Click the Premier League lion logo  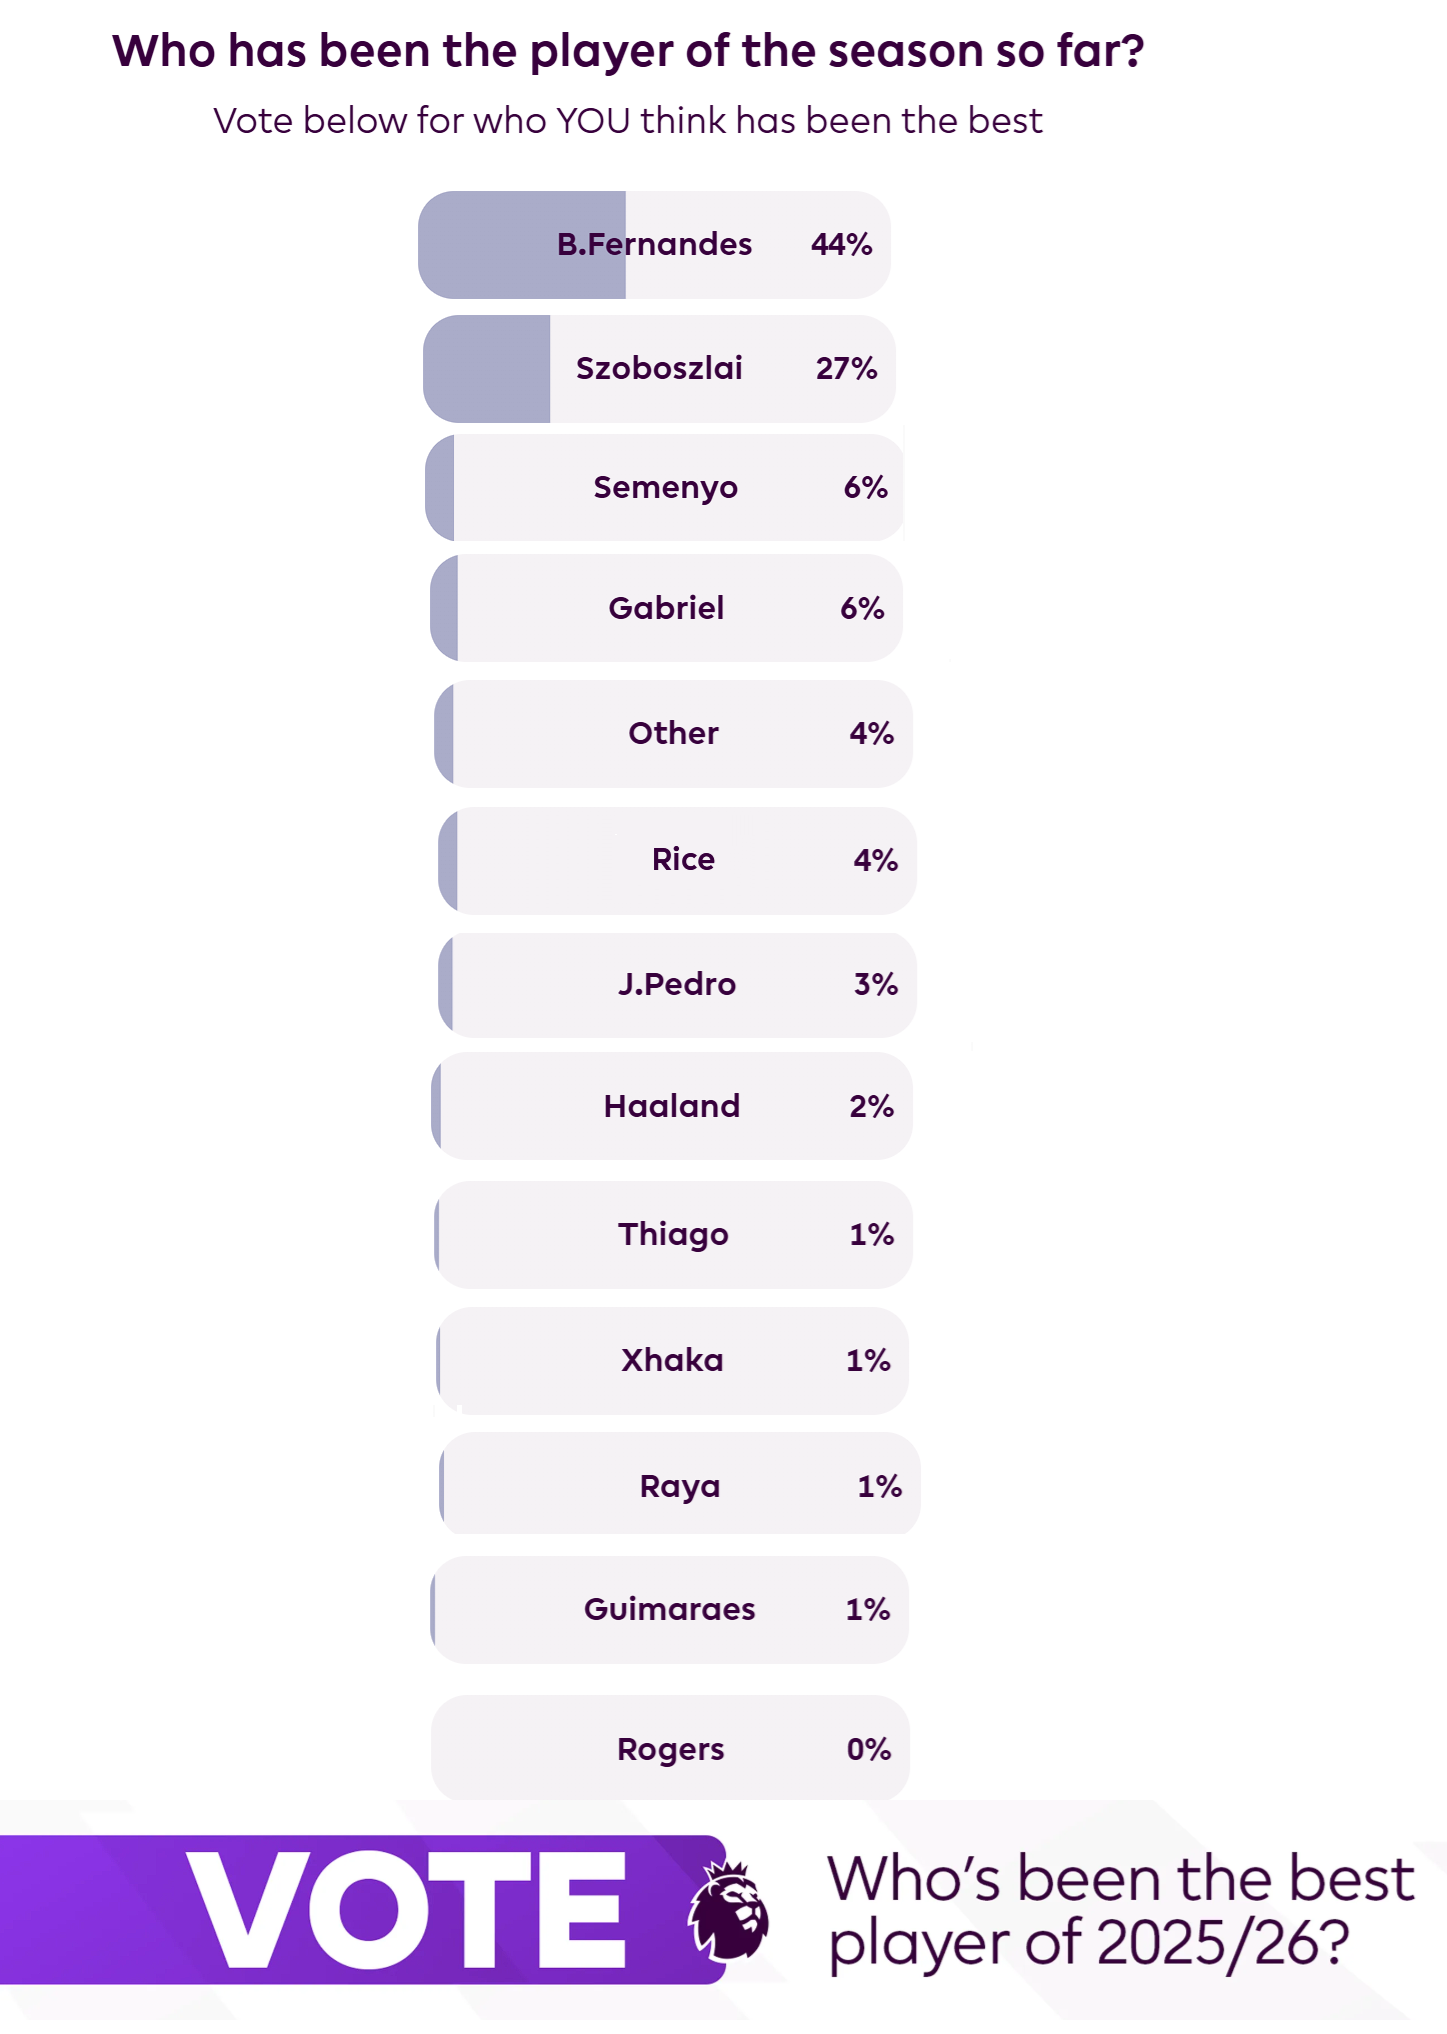(x=729, y=1910)
